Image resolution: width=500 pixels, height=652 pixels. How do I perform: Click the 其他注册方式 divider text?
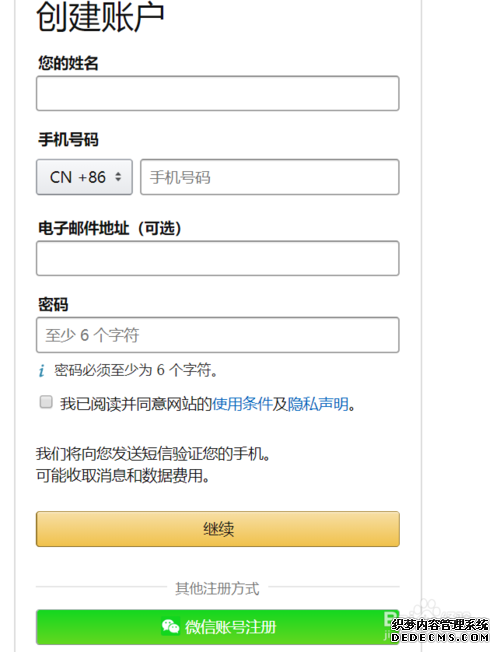[217, 588]
